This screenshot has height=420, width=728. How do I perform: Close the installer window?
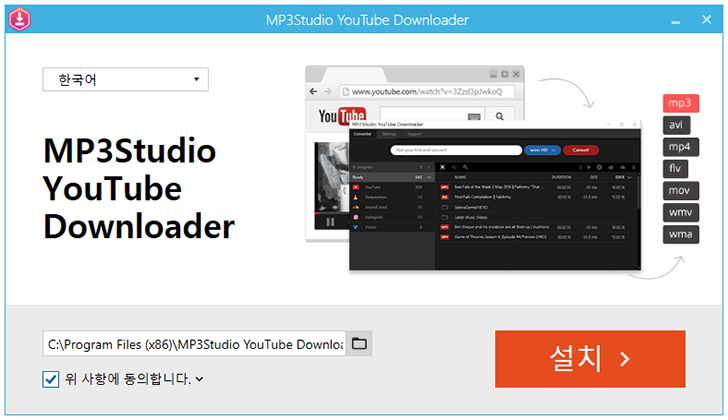[706, 19]
